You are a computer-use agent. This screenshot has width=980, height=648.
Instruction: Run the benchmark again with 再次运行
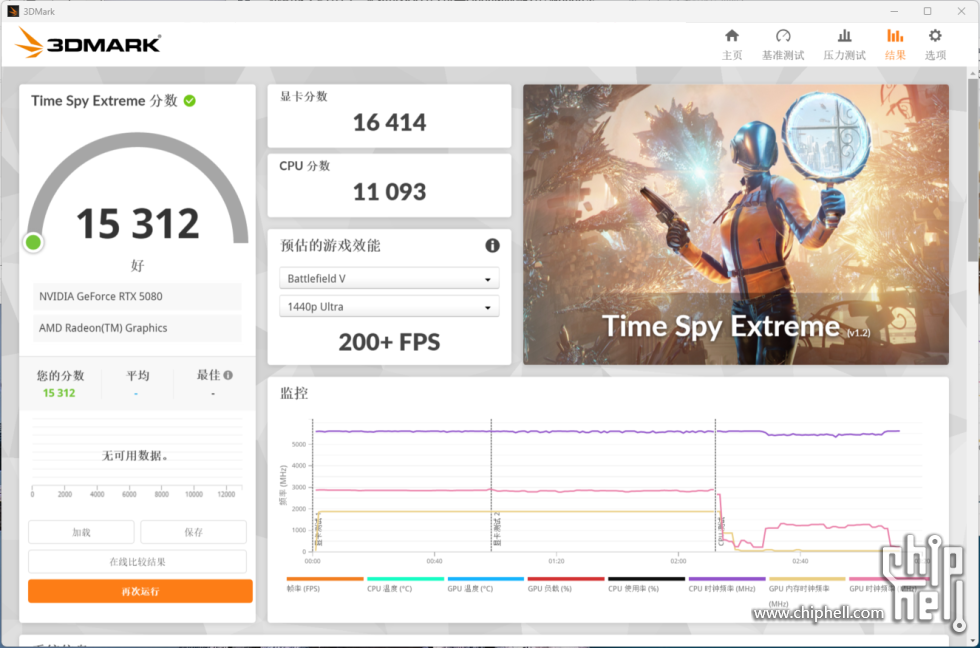click(x=140, y=591)
